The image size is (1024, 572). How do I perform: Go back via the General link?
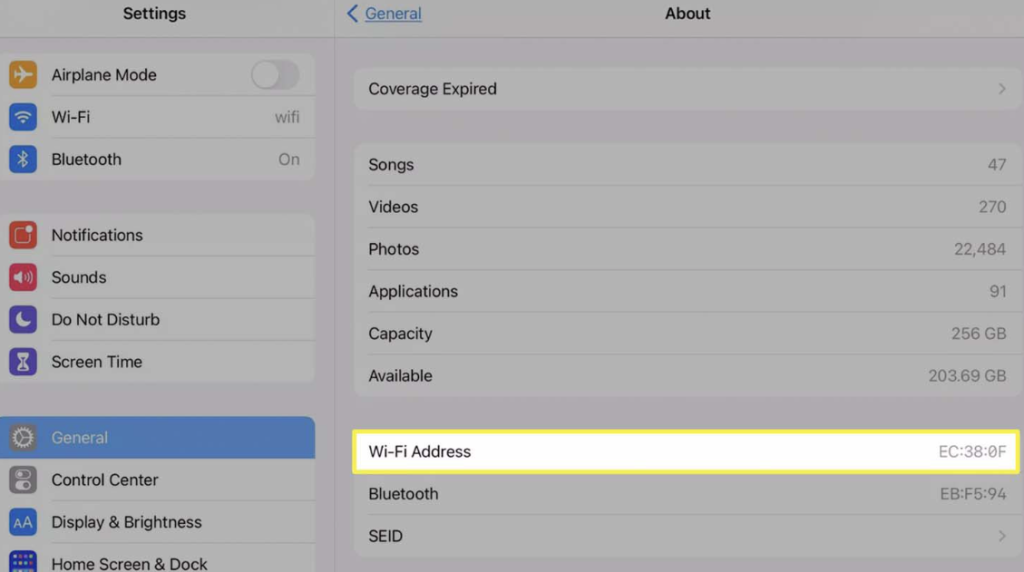392,14
